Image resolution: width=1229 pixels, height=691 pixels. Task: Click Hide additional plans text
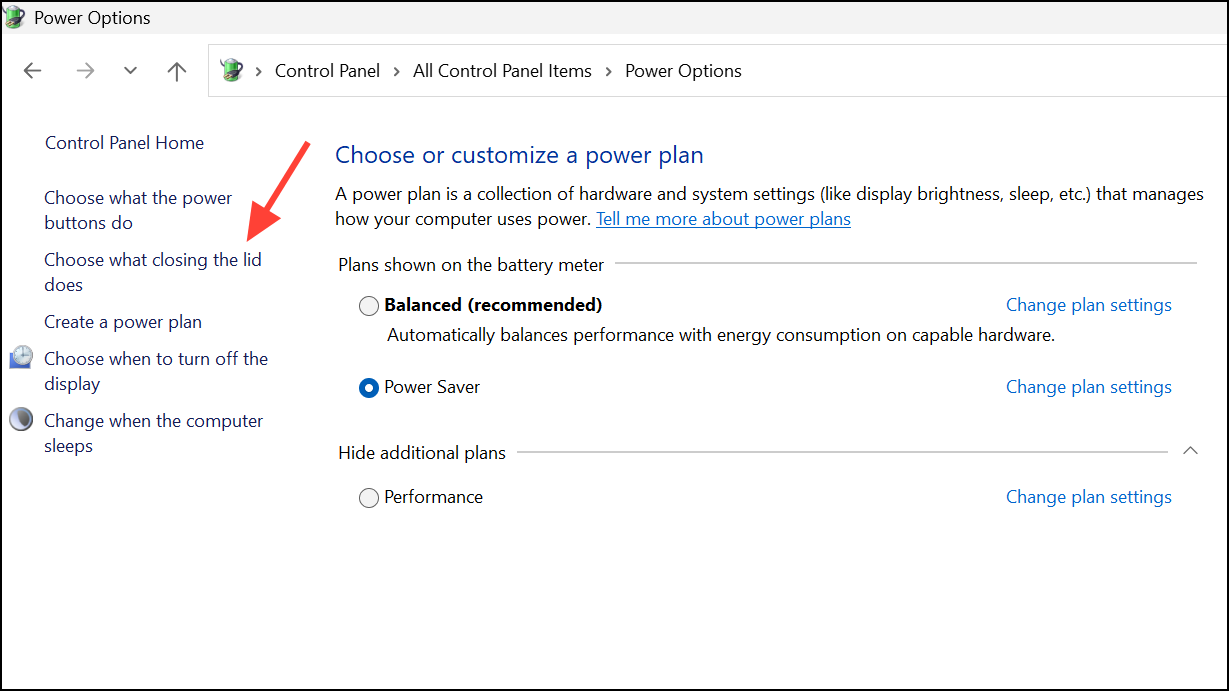pyautogui.click(x=421, y=452)
